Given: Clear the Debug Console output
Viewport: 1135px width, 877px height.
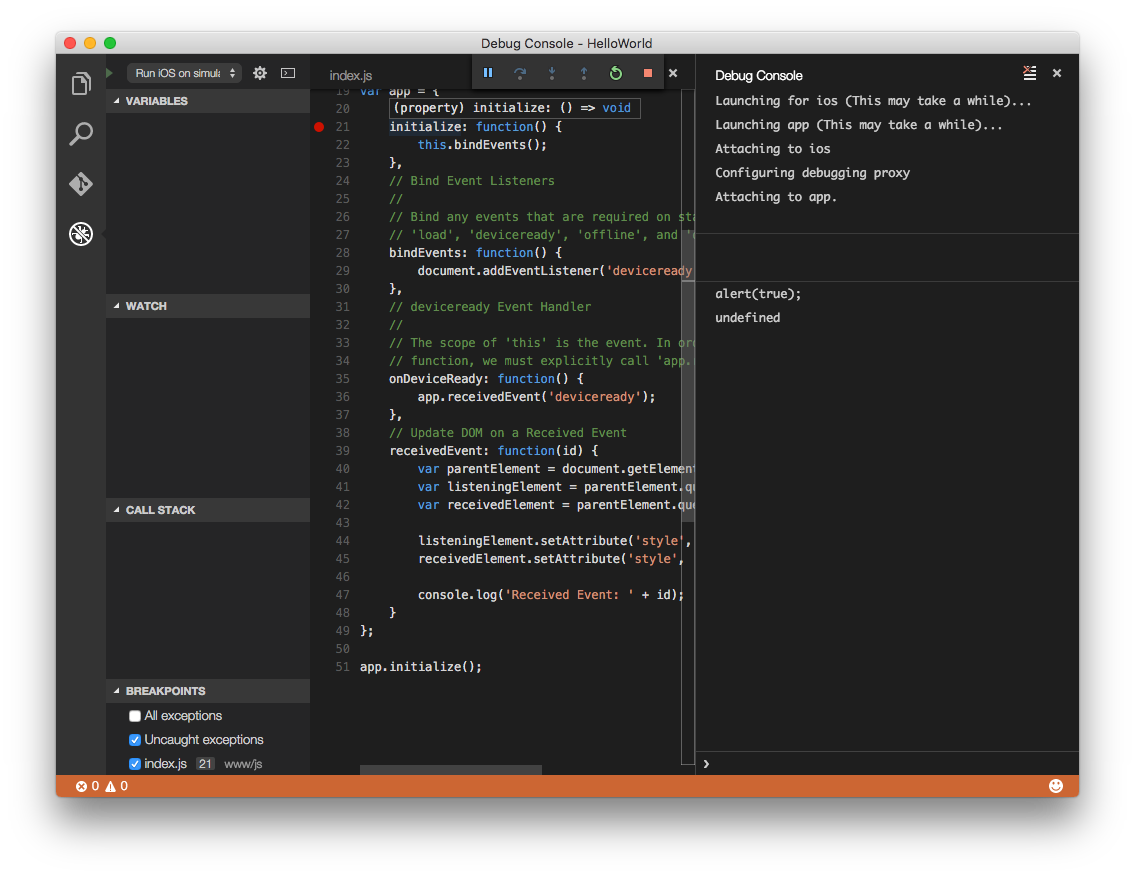Looking at the screenshot, I should [x=1030, y=73].
